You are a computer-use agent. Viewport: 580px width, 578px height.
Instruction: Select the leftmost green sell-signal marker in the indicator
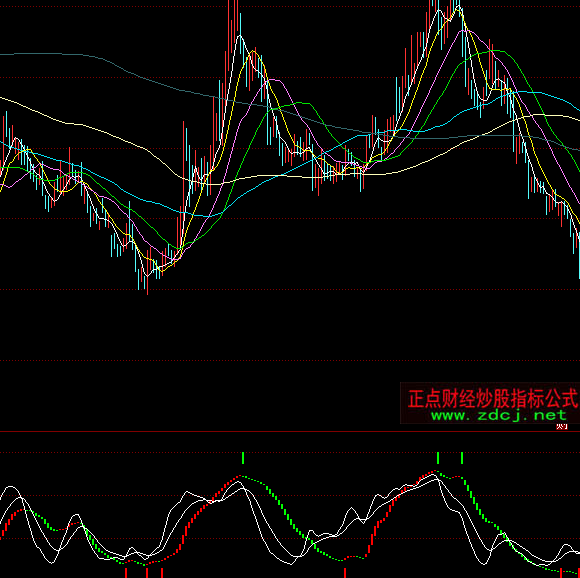243,458
